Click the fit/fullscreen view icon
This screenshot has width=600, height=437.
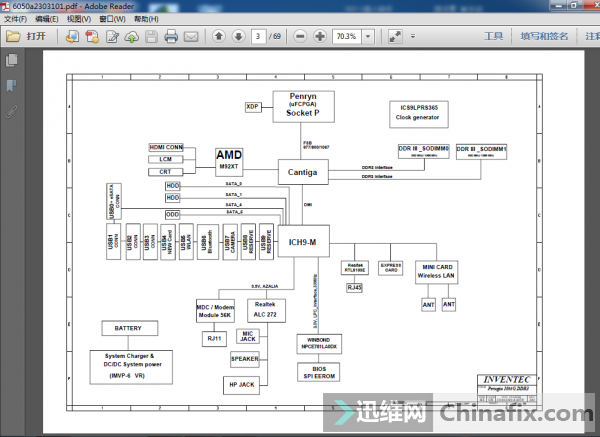395,36
